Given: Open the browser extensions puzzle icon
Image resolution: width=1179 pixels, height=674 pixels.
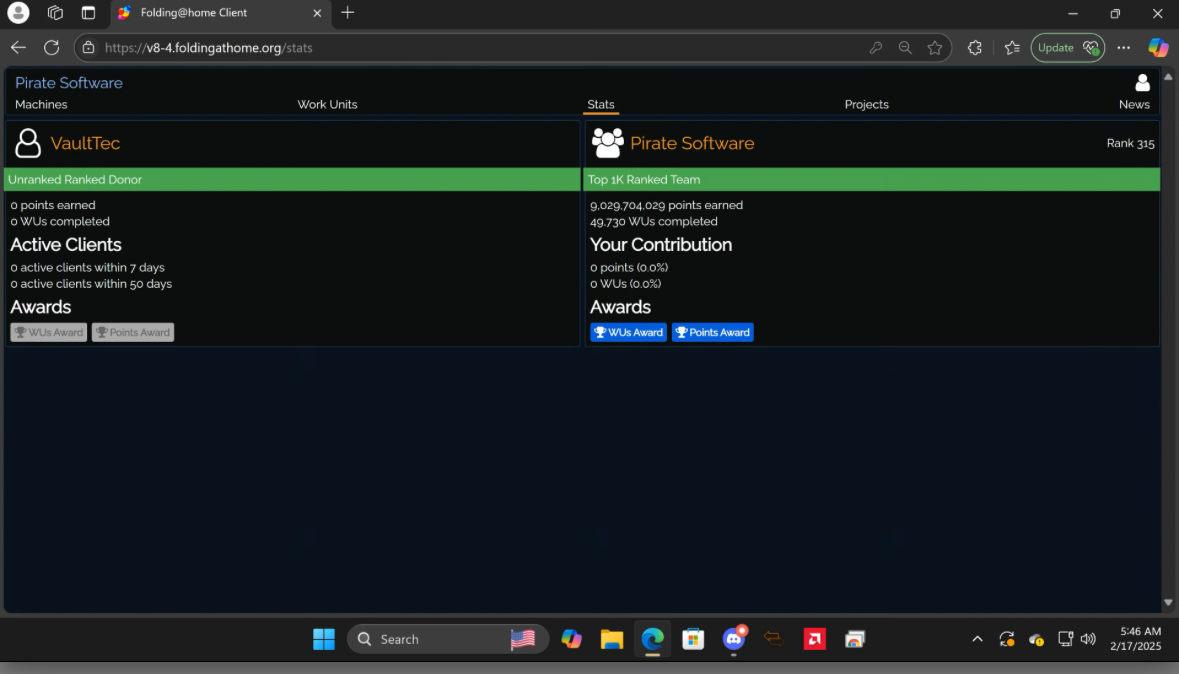Looking at the screenshot, I should click(x=974, y=47).
